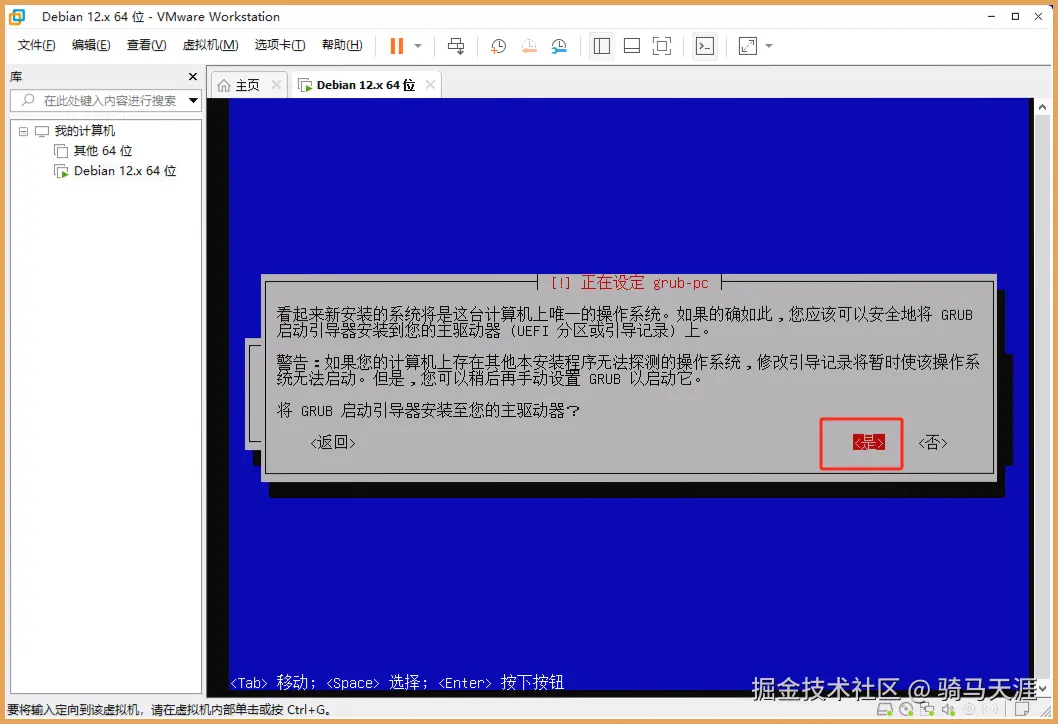Enter fullscreen mode for the VM

pyautogui.click(x=661, y=45)
